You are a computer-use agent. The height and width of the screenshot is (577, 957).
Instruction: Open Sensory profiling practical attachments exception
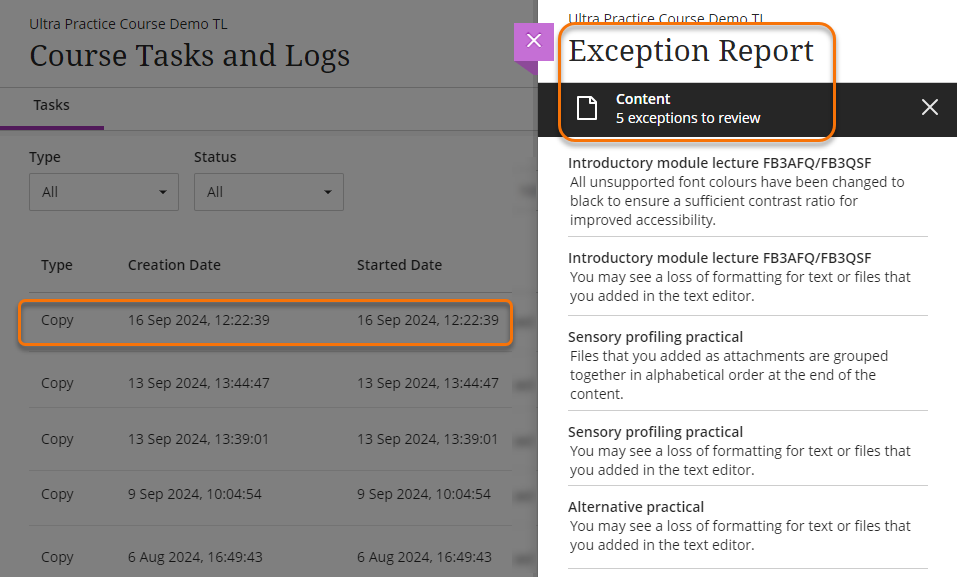pos(655,337)
